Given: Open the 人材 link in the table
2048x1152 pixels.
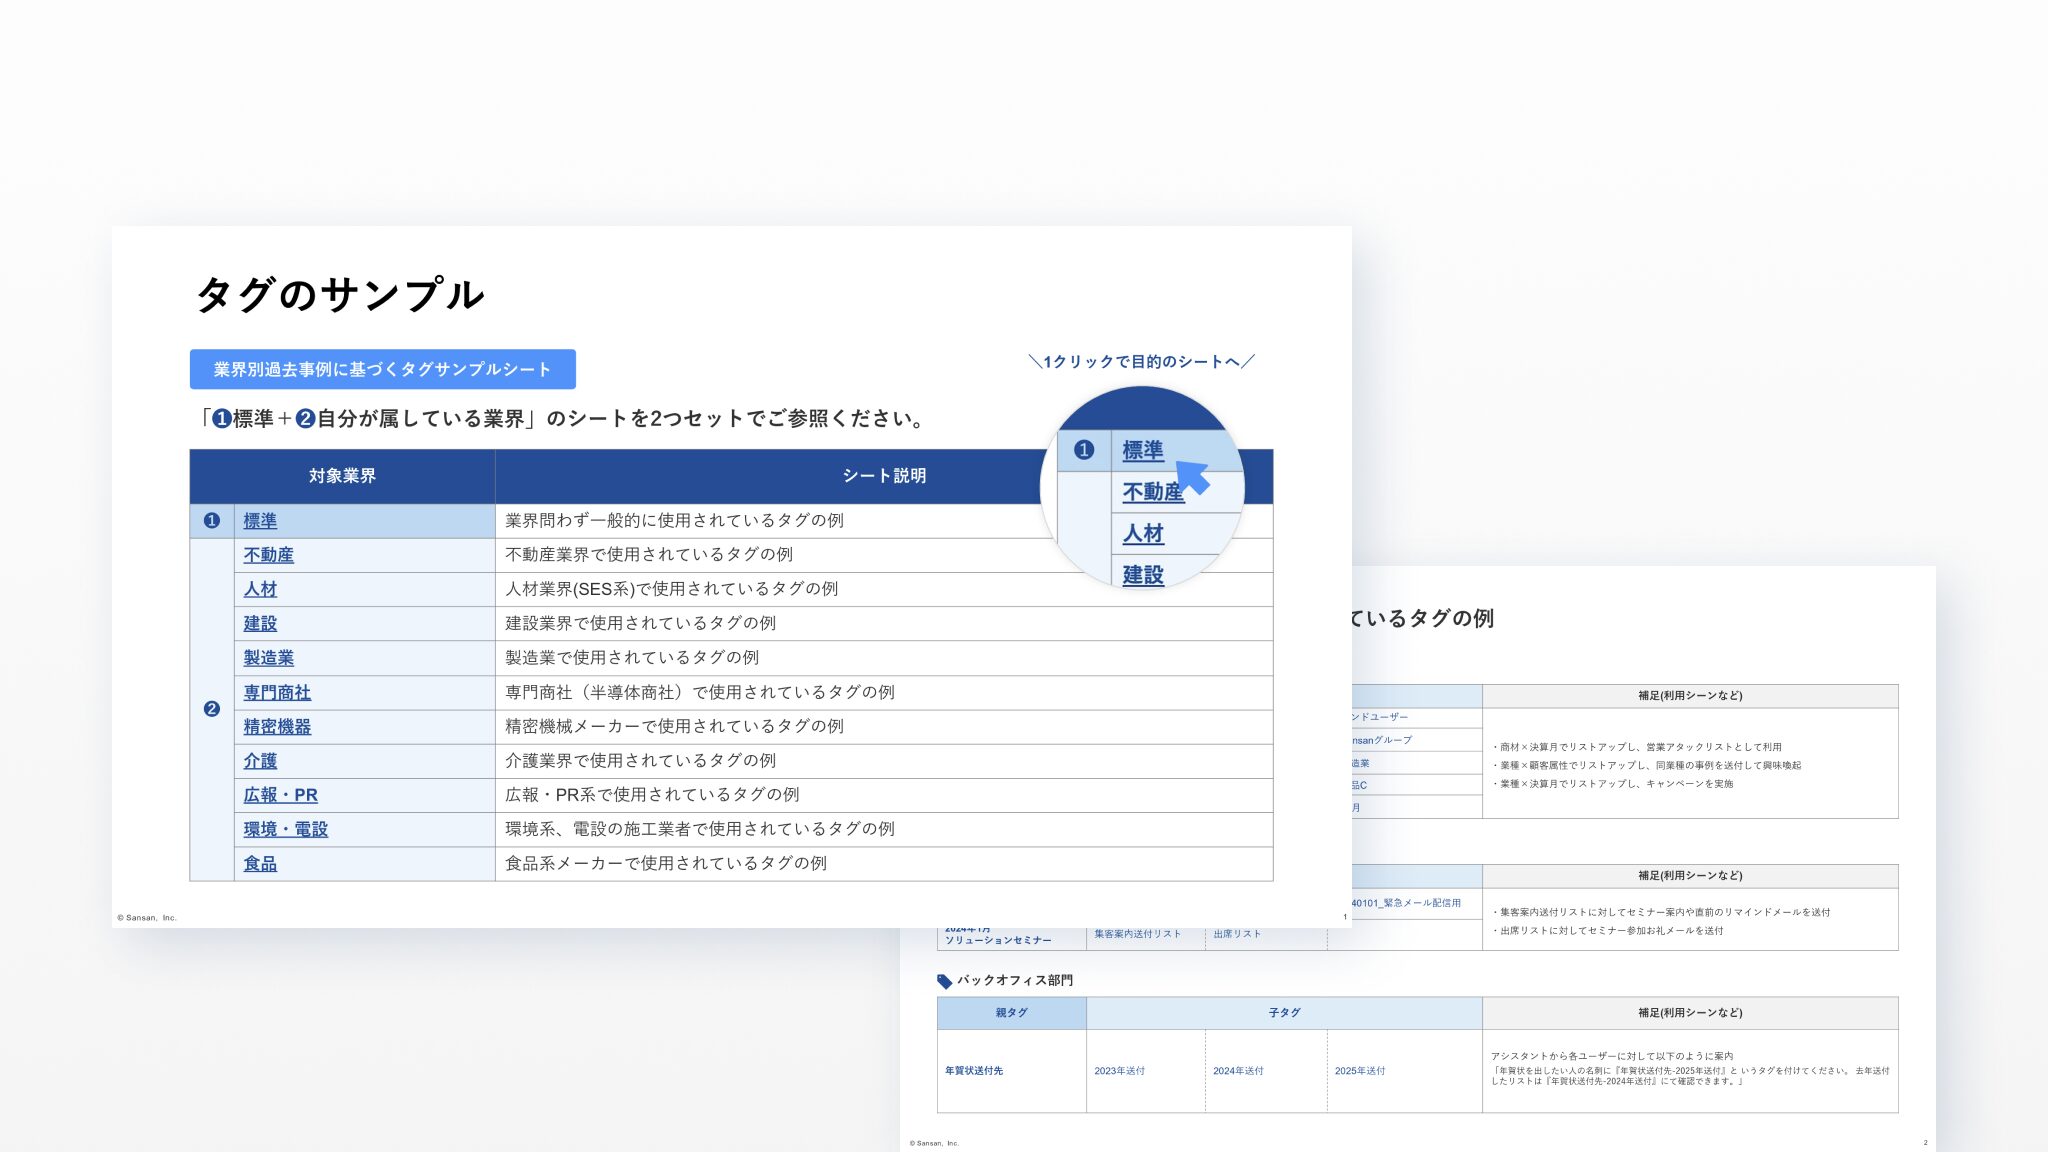Looking at the screenshot, I should [260, 589].
